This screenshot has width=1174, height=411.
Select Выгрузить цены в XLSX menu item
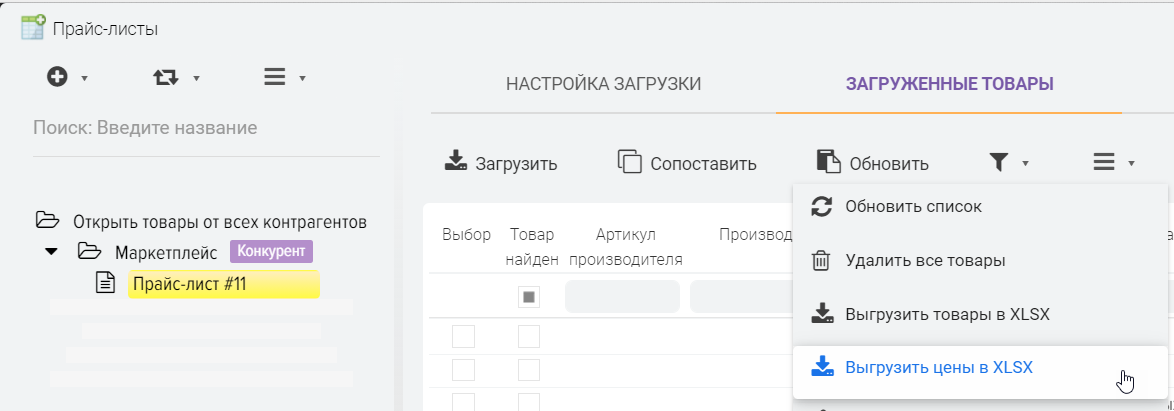tap(938, 368)
